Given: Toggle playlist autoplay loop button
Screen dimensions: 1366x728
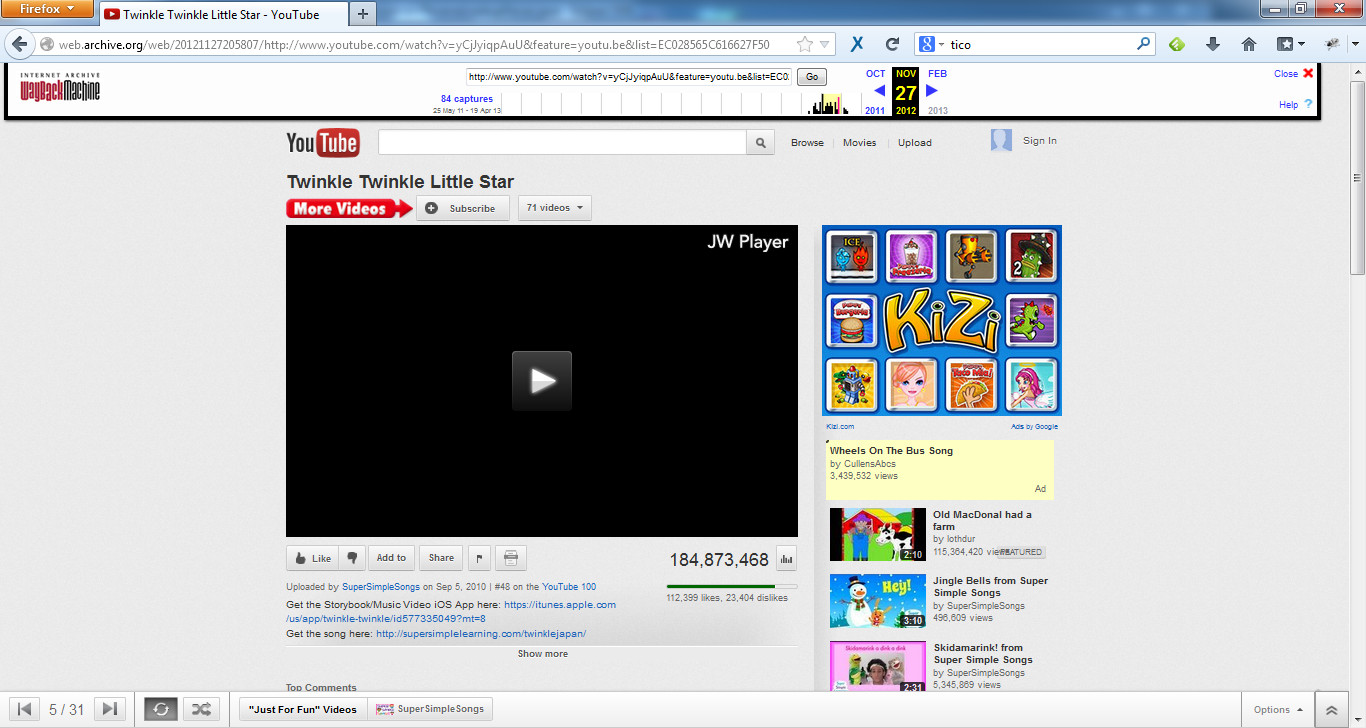Looking at the screenshot, I should [x=161, y=709].
